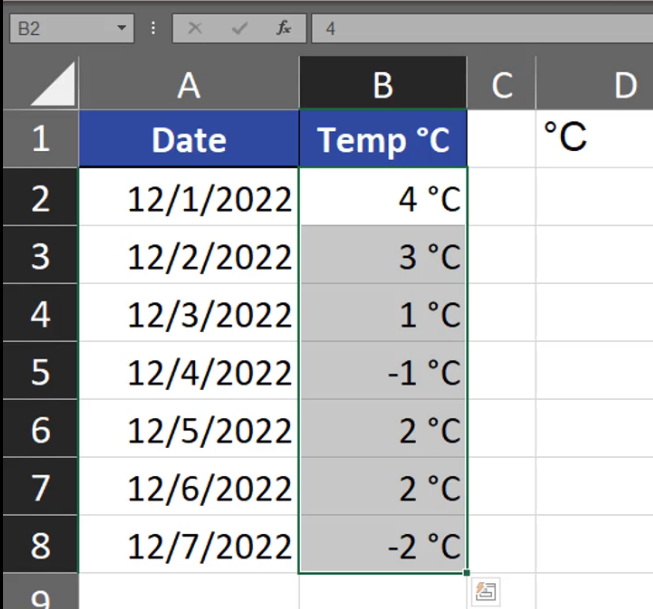Select column D header
Screen dimensions: 653x609
610,85
